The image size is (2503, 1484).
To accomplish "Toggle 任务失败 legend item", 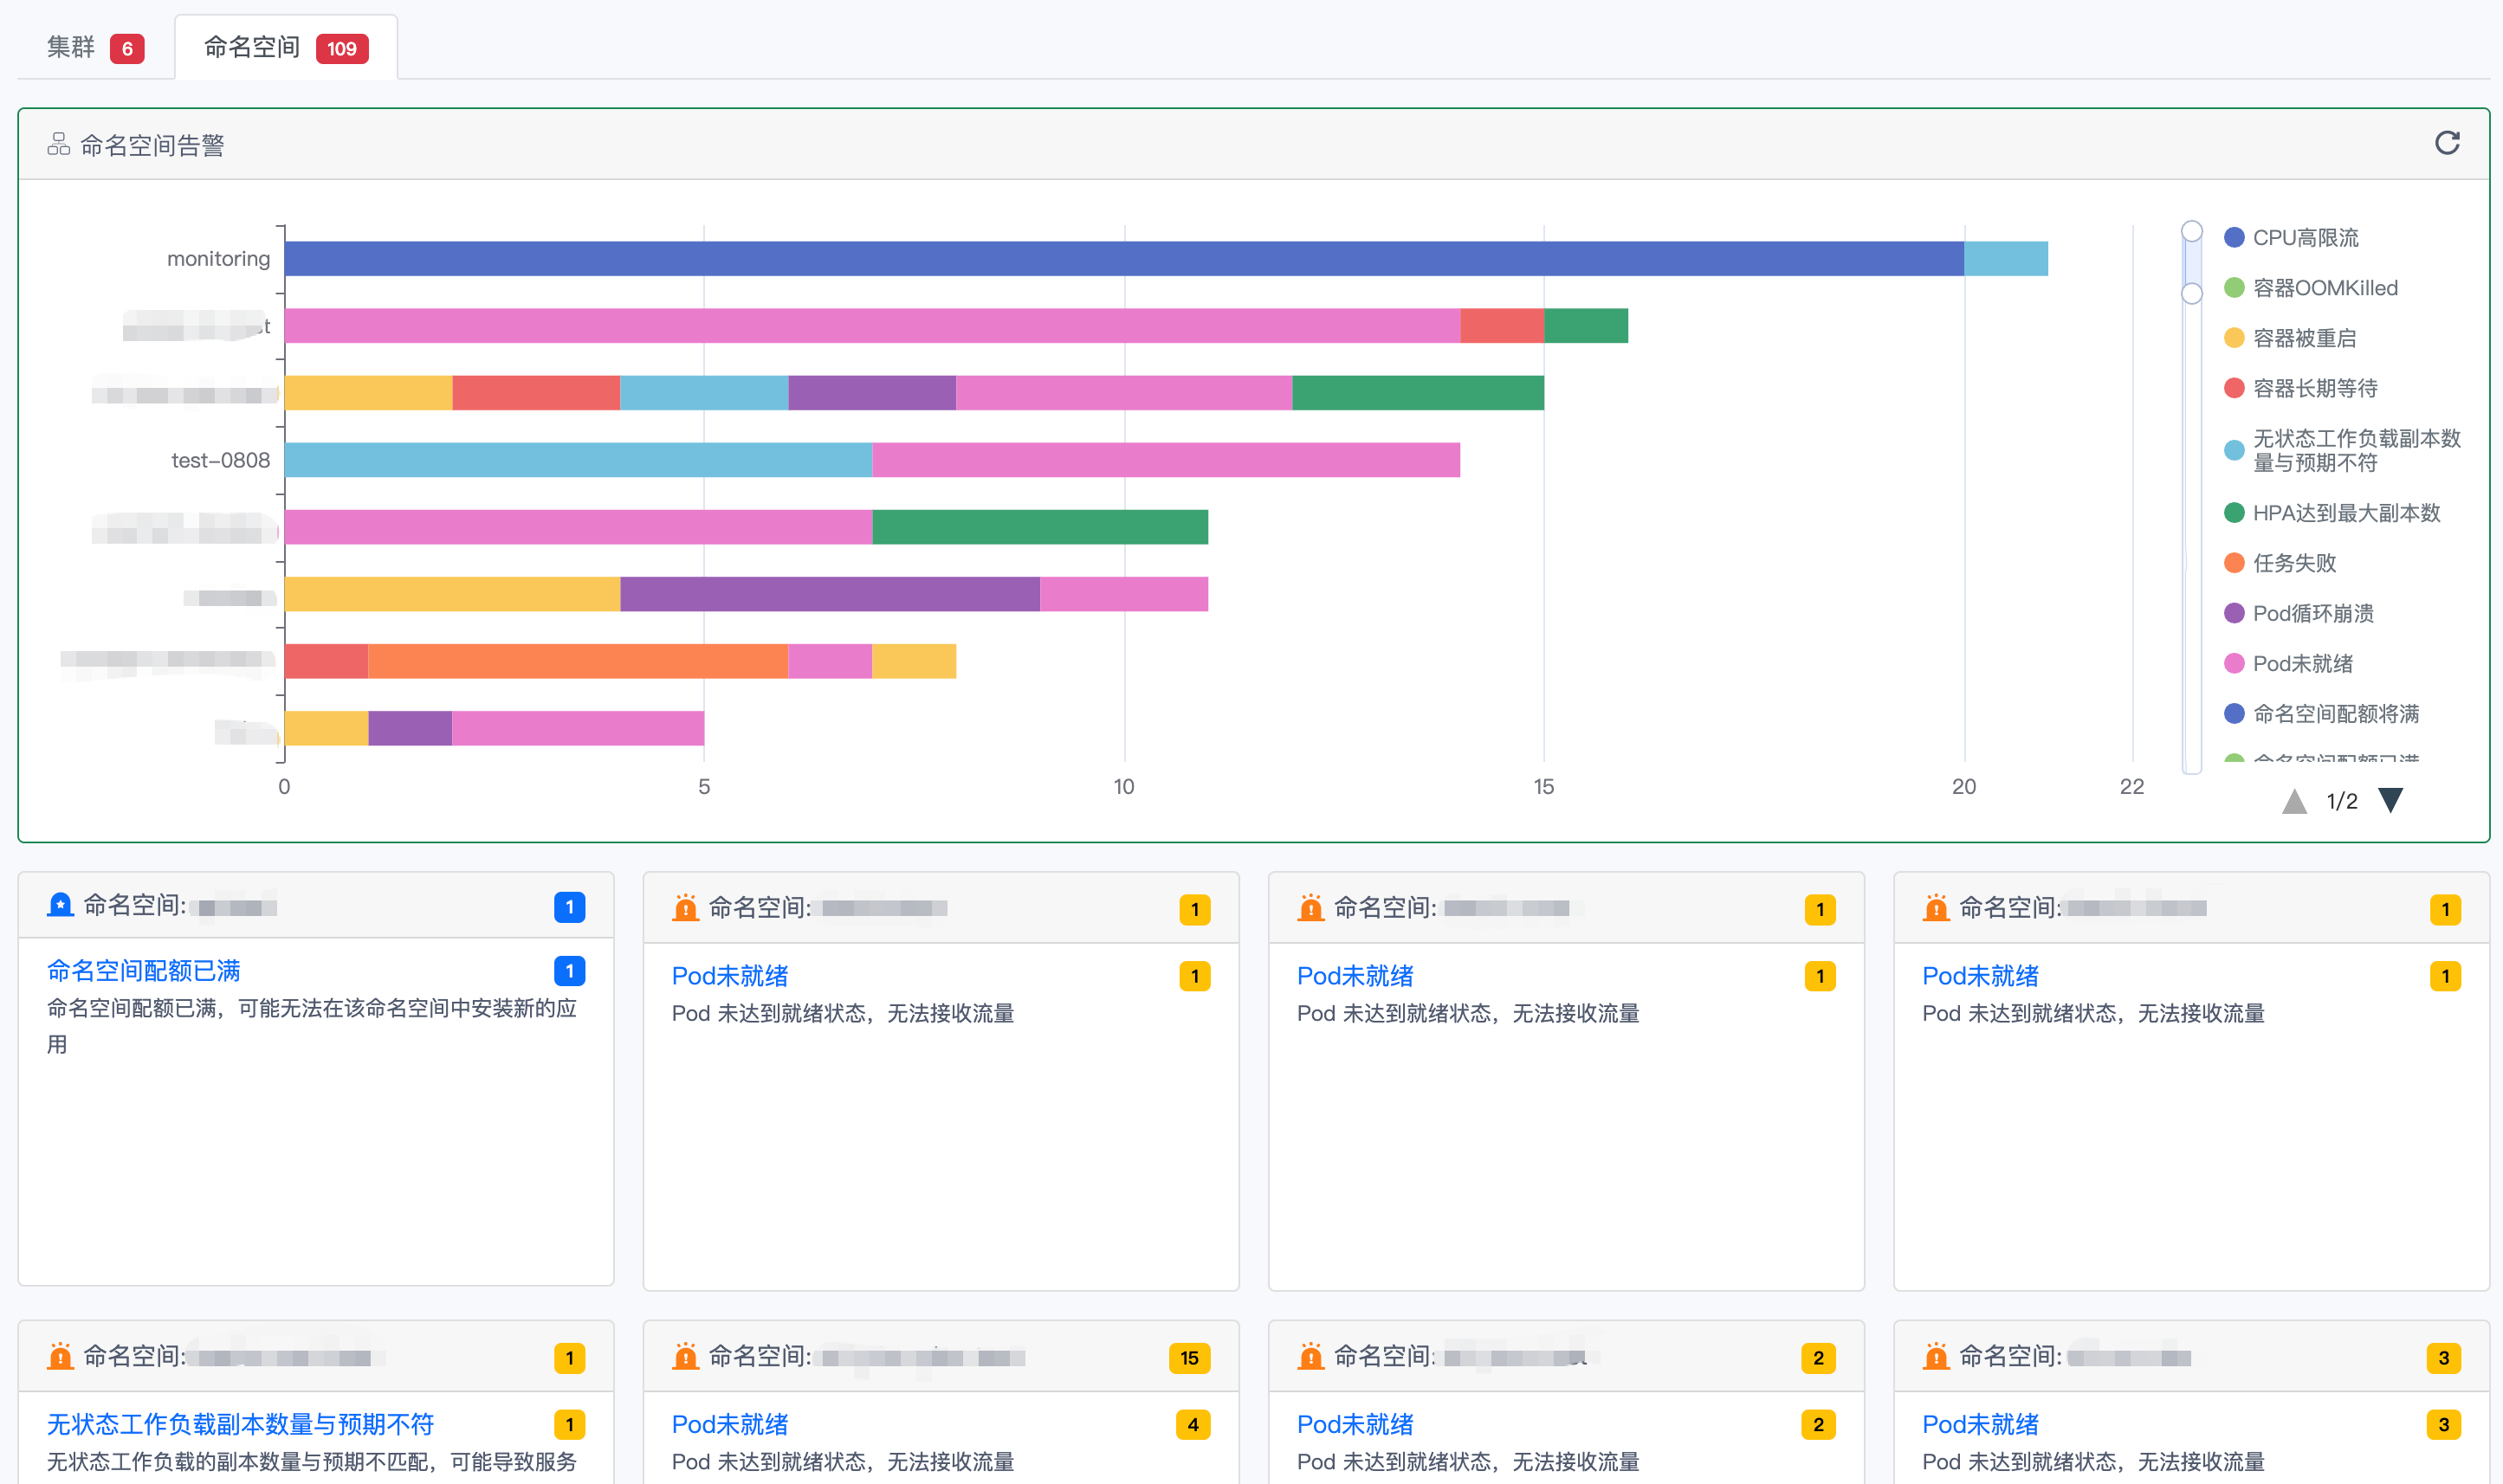I will (x=2293, y=563).
